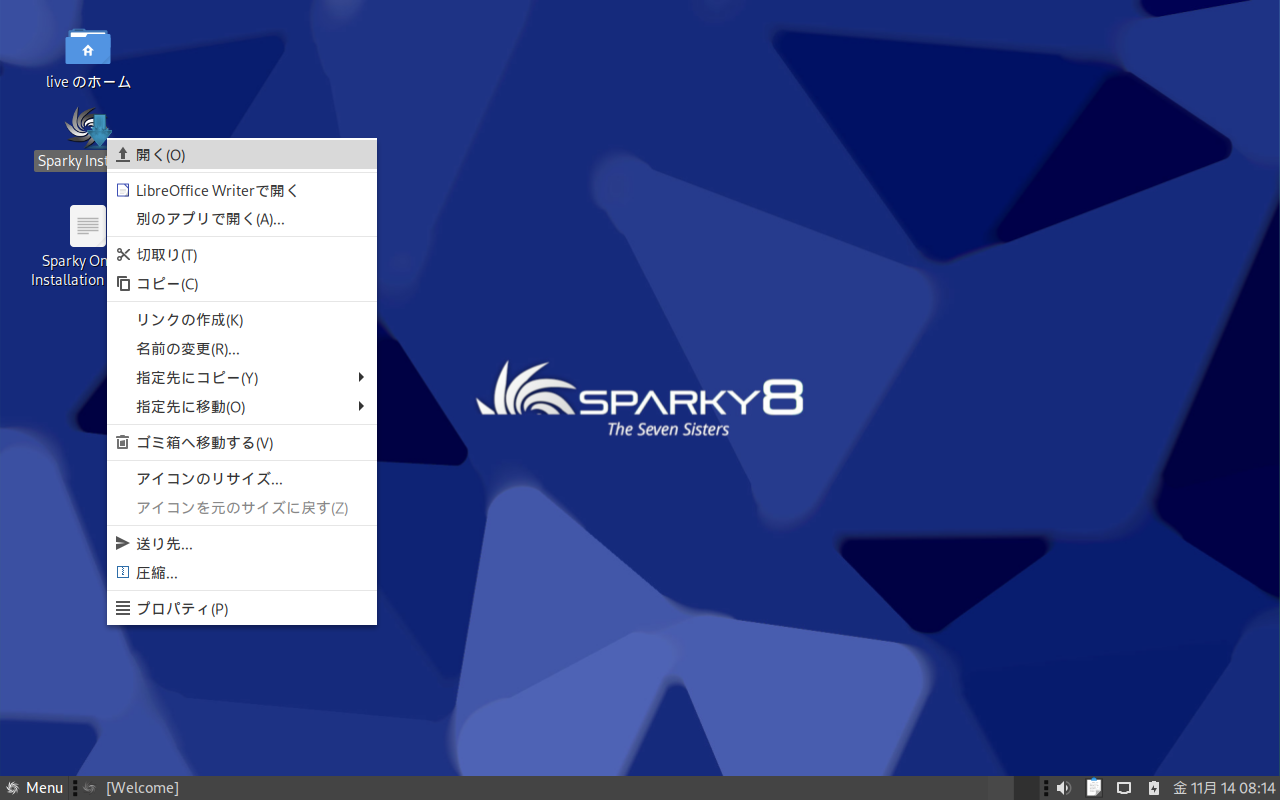Click the archive icon beside 圧縮
This screenshot has width=1280, height=800.
click(123, 573)
